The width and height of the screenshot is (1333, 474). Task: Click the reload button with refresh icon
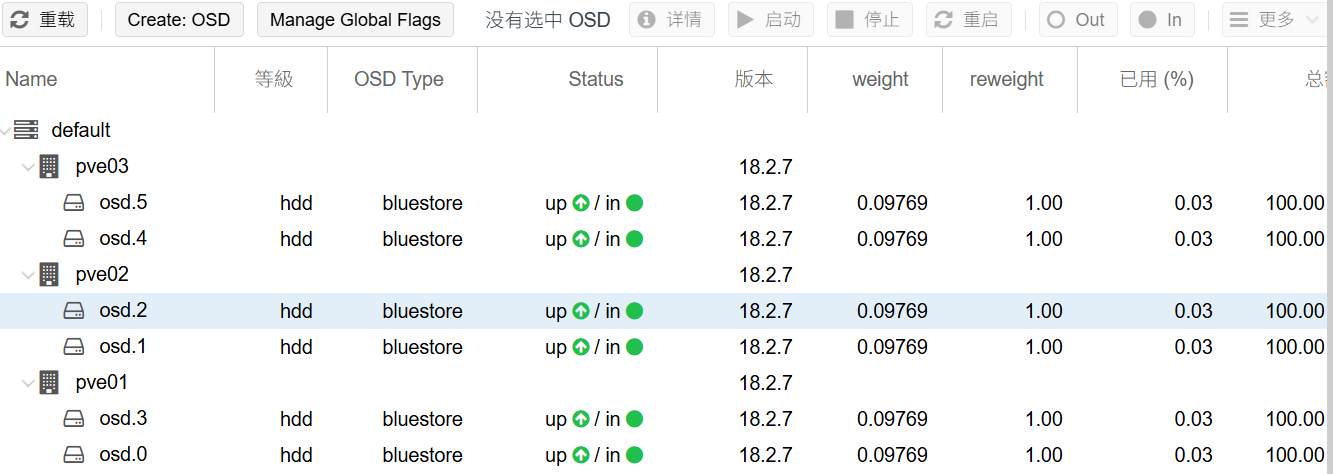45,20
